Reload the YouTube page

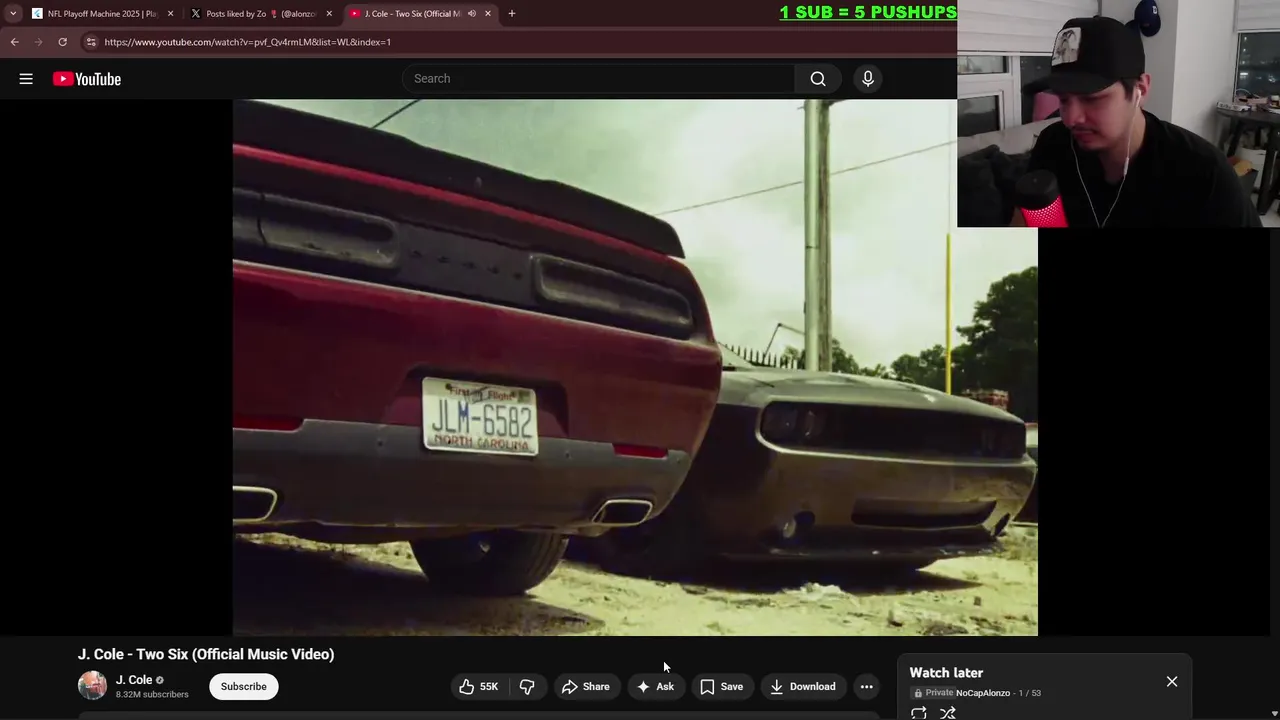(x=62, y=42)
